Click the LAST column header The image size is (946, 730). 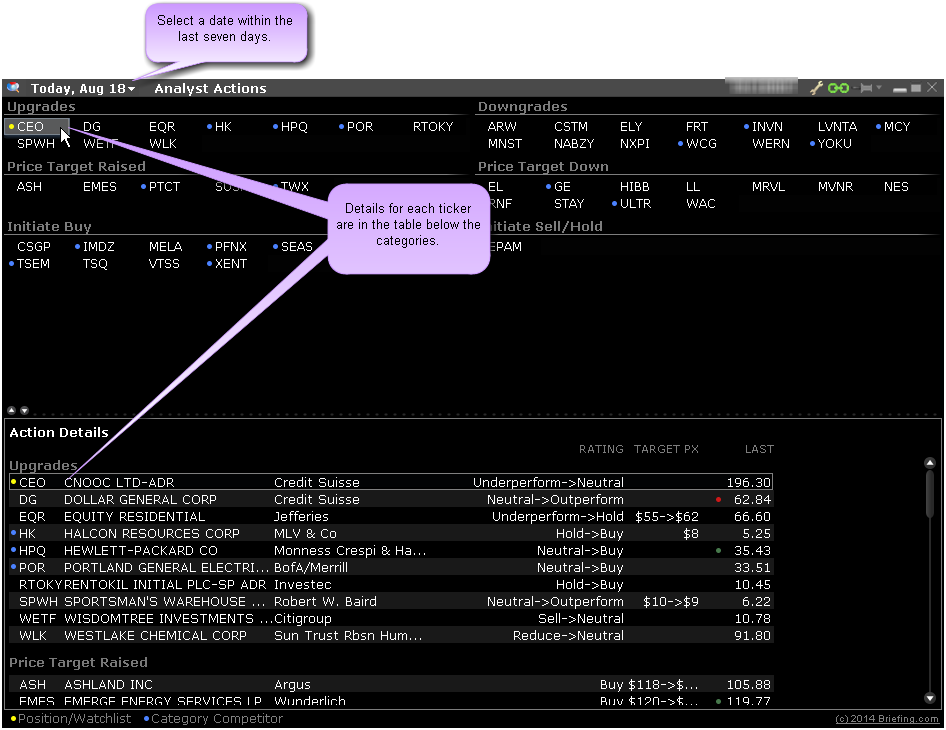click(759, 449)
